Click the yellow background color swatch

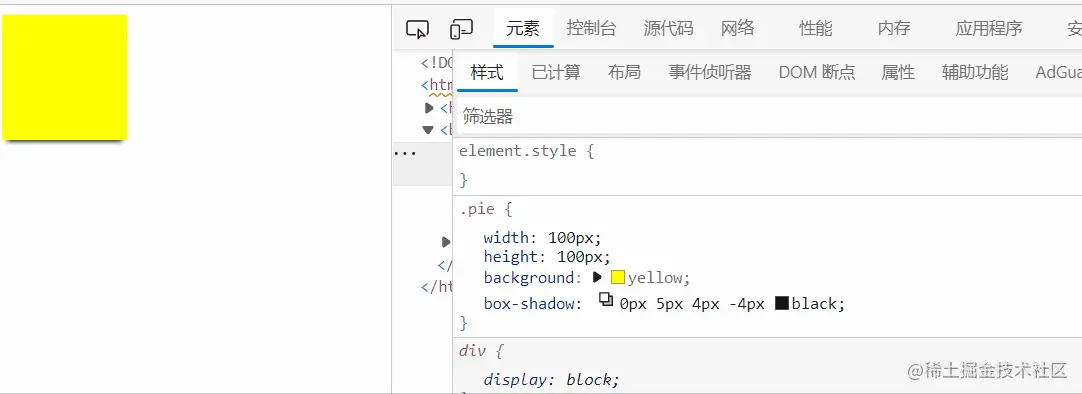point(618,277)
